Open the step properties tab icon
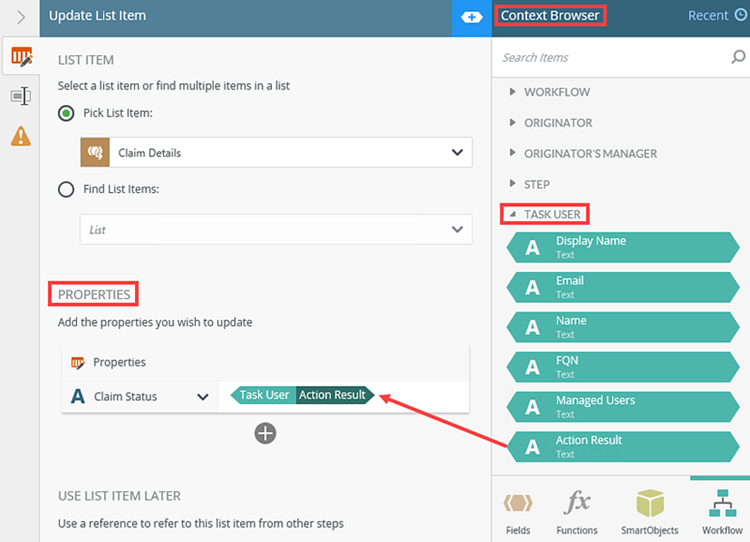The image size is (750, 542). coord(20,96)
